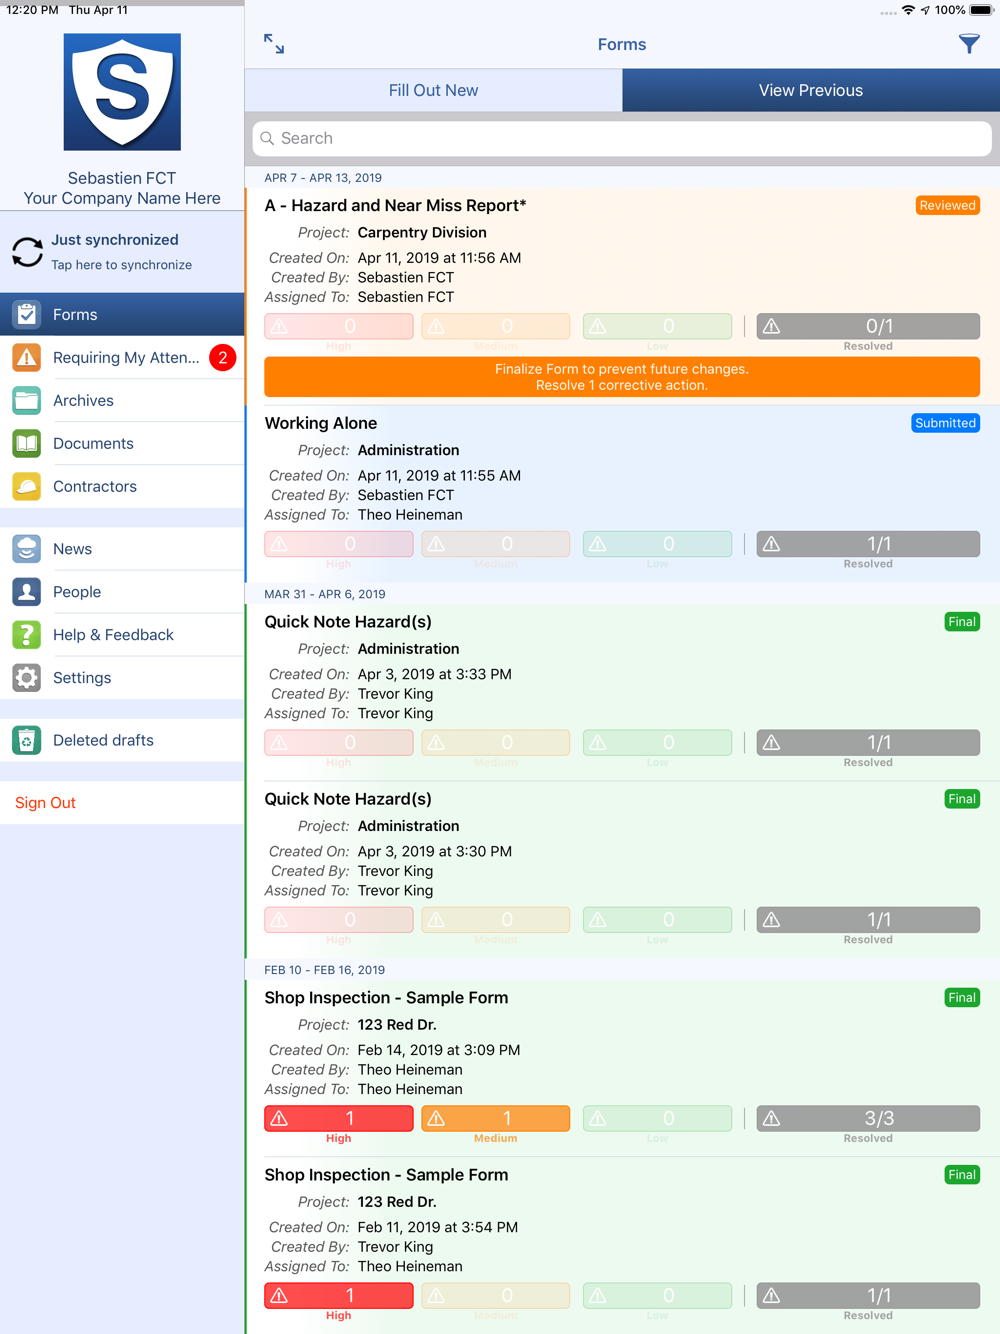Open Documents section

coord(122,443)
